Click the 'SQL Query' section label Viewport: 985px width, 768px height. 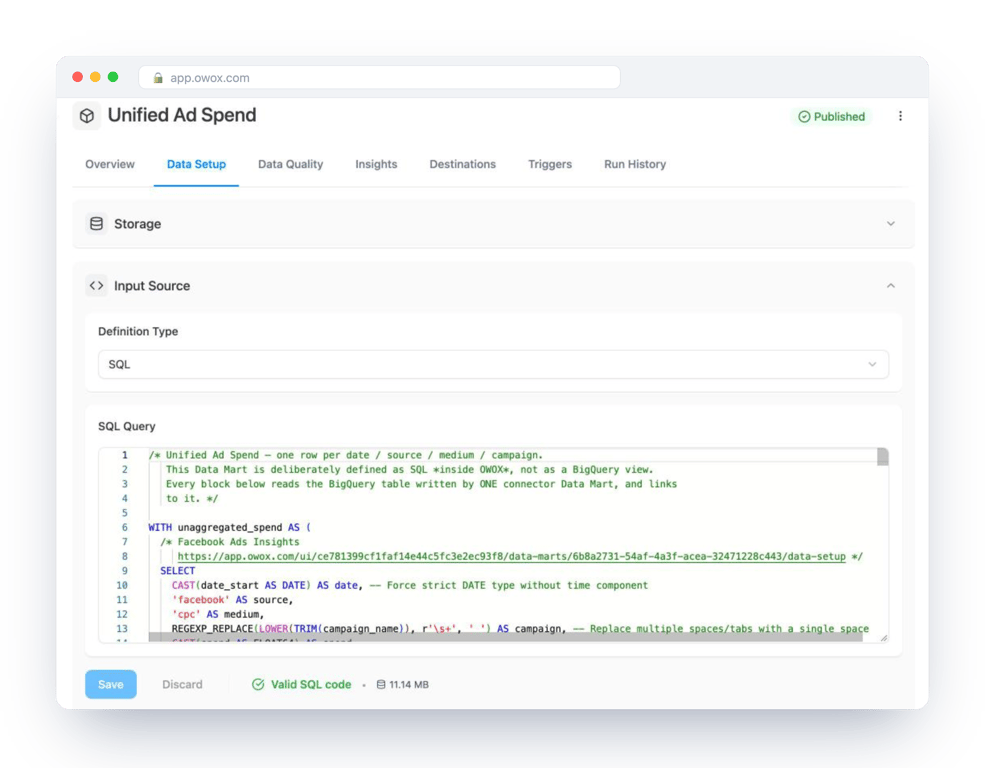(x=126, y=426)
